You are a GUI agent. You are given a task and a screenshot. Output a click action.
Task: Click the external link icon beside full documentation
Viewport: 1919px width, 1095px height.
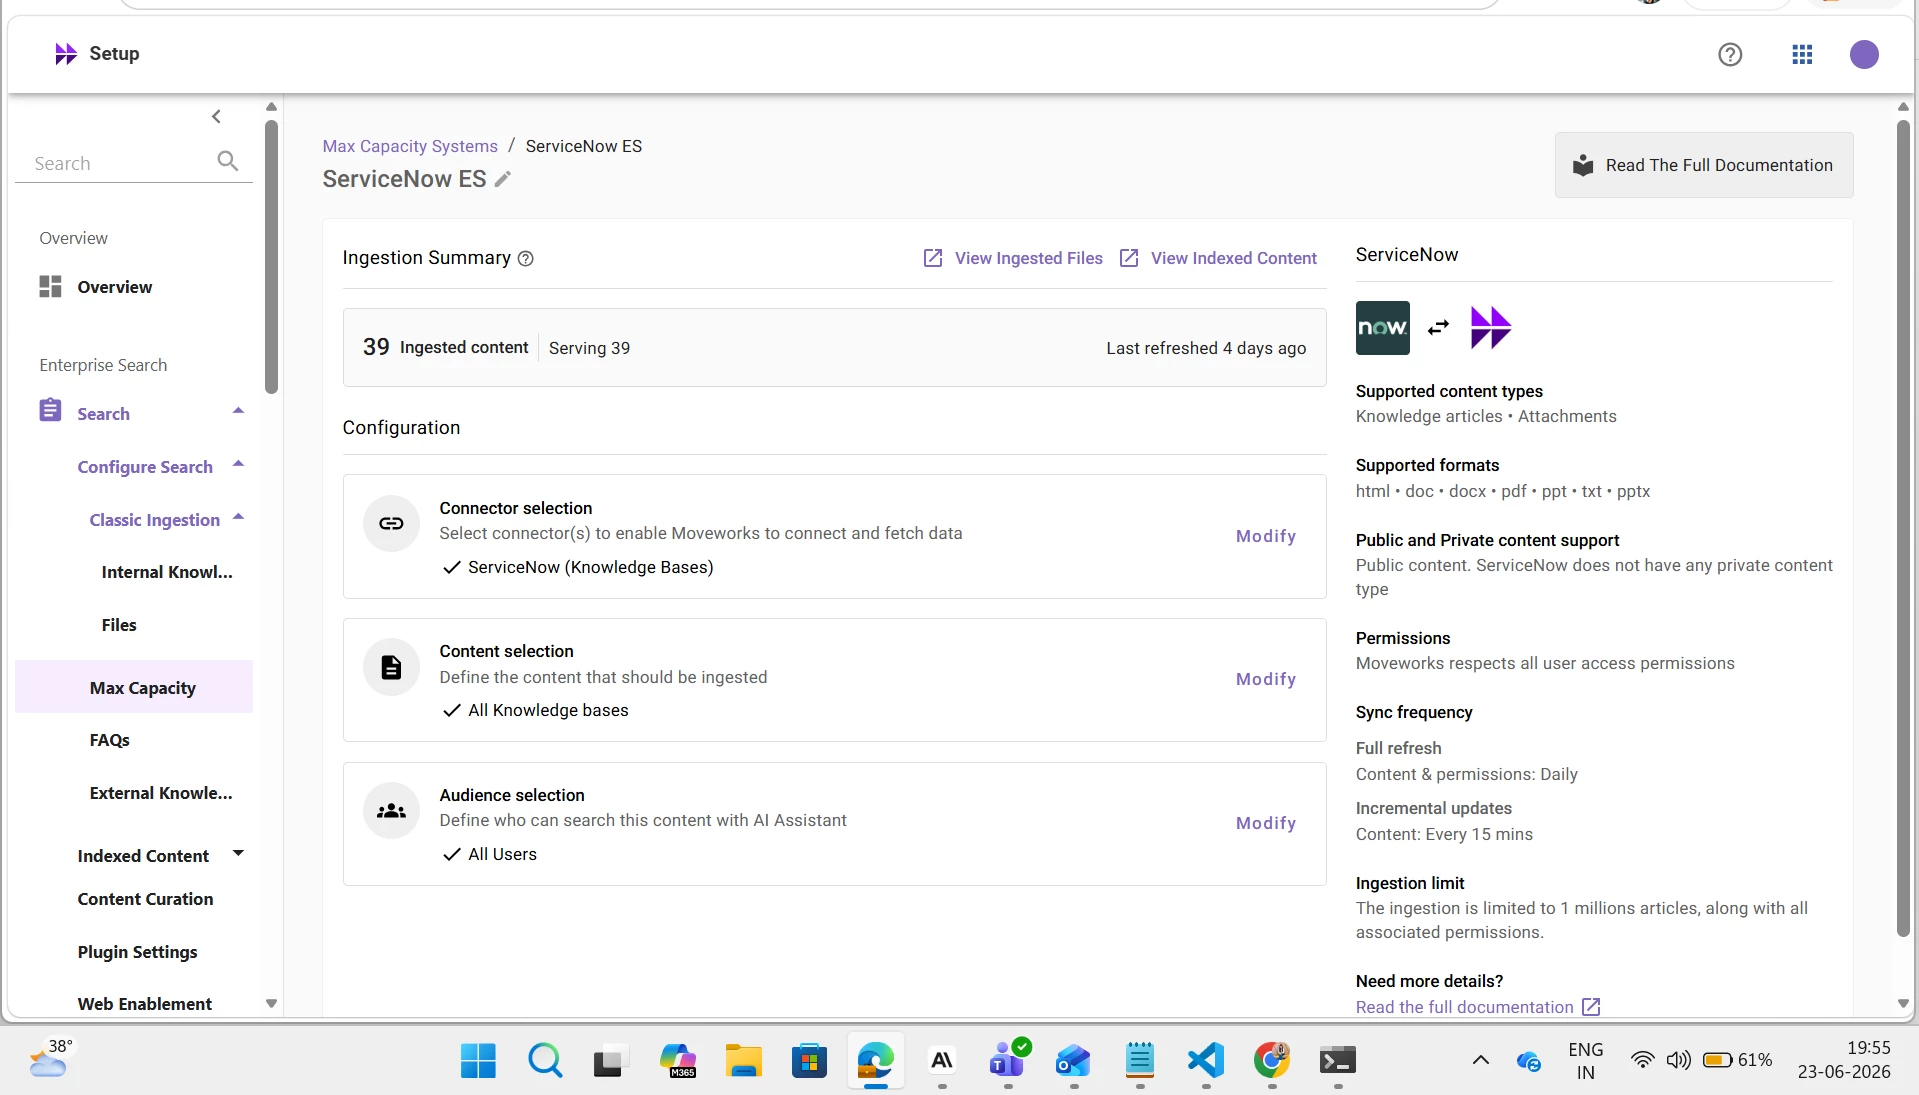1591,1007
